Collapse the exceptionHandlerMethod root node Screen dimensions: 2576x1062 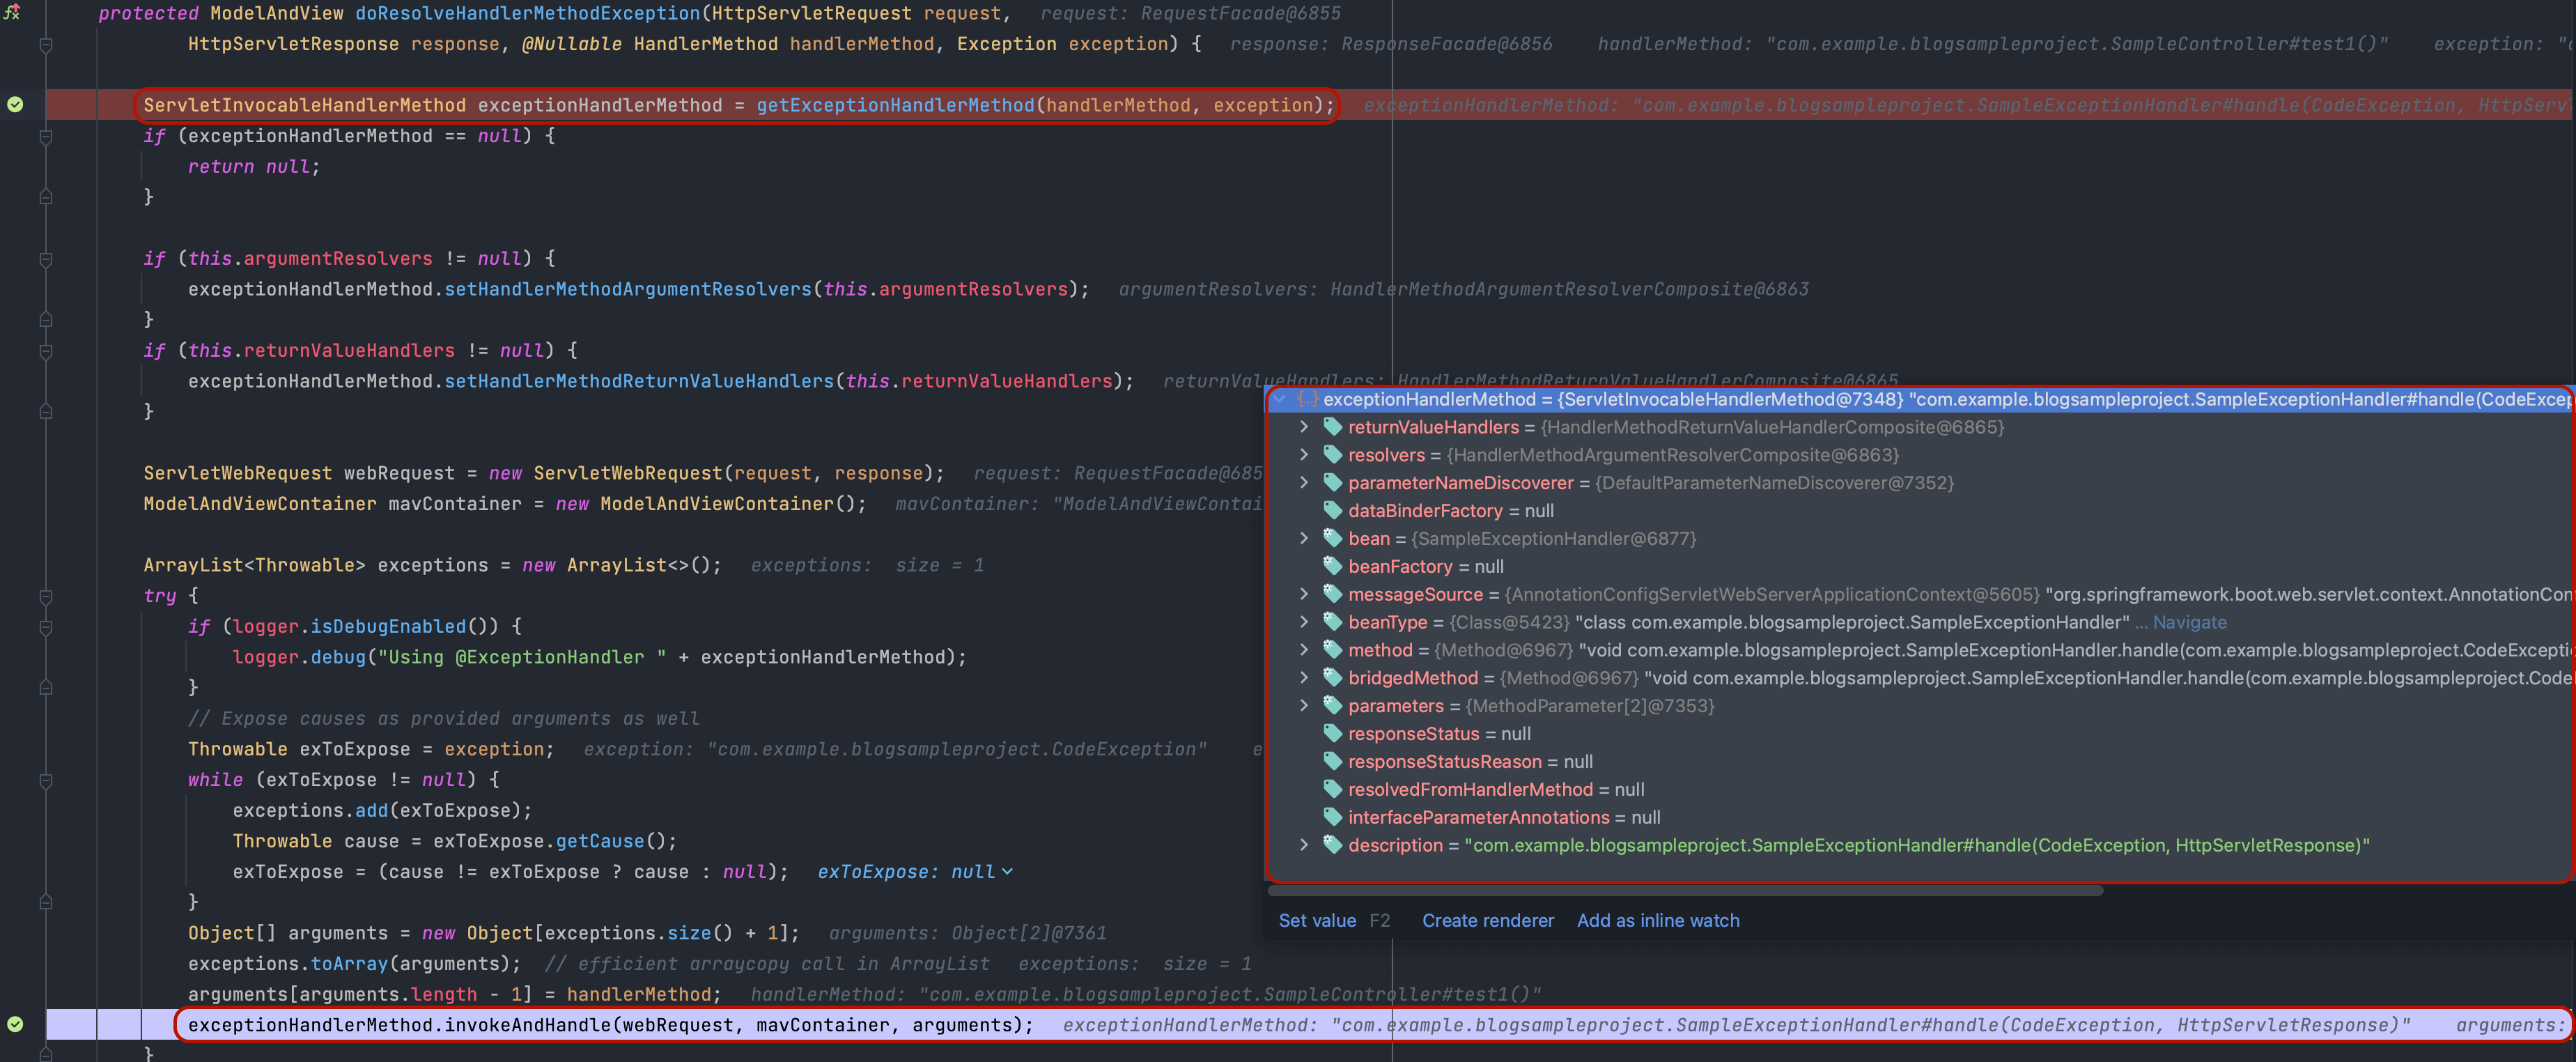1279,400
